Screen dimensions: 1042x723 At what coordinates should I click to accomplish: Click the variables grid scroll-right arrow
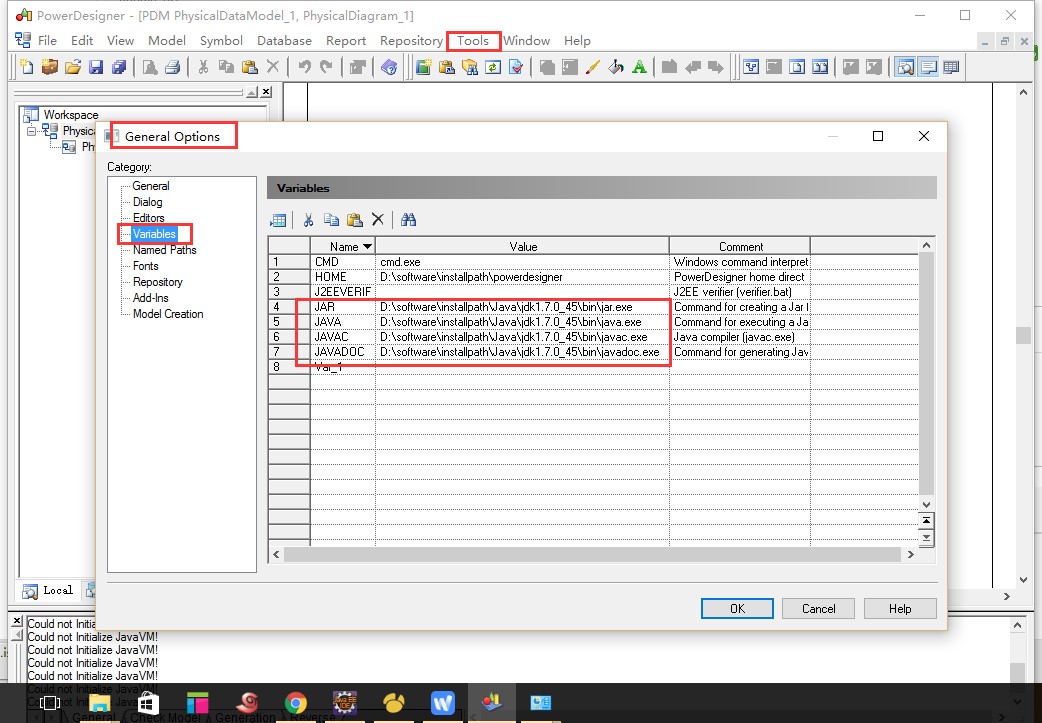coord(910,554)
